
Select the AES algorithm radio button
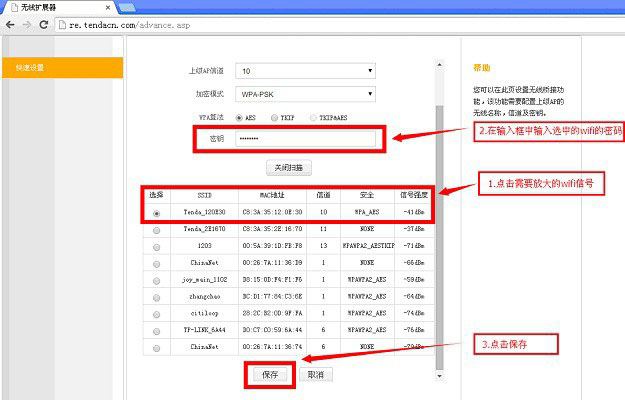point(240,117)
